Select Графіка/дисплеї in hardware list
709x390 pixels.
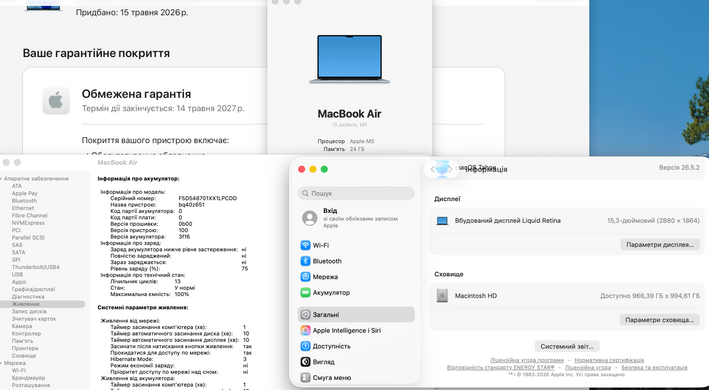(x=33, y=289)
